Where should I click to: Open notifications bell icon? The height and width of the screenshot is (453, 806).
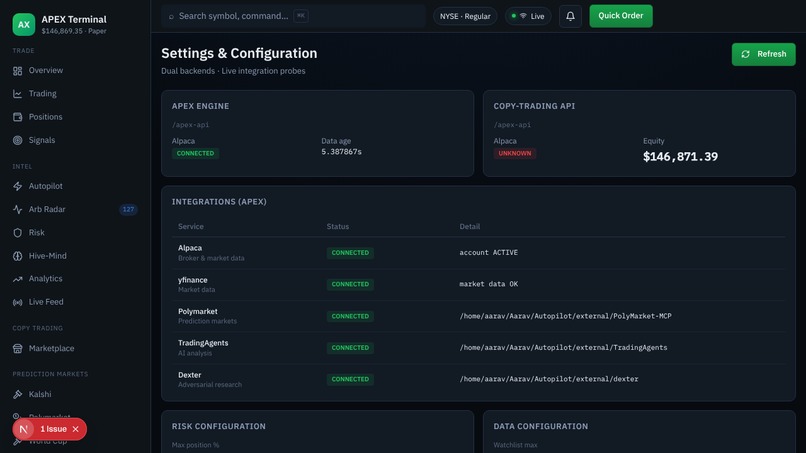click(570, 16)
